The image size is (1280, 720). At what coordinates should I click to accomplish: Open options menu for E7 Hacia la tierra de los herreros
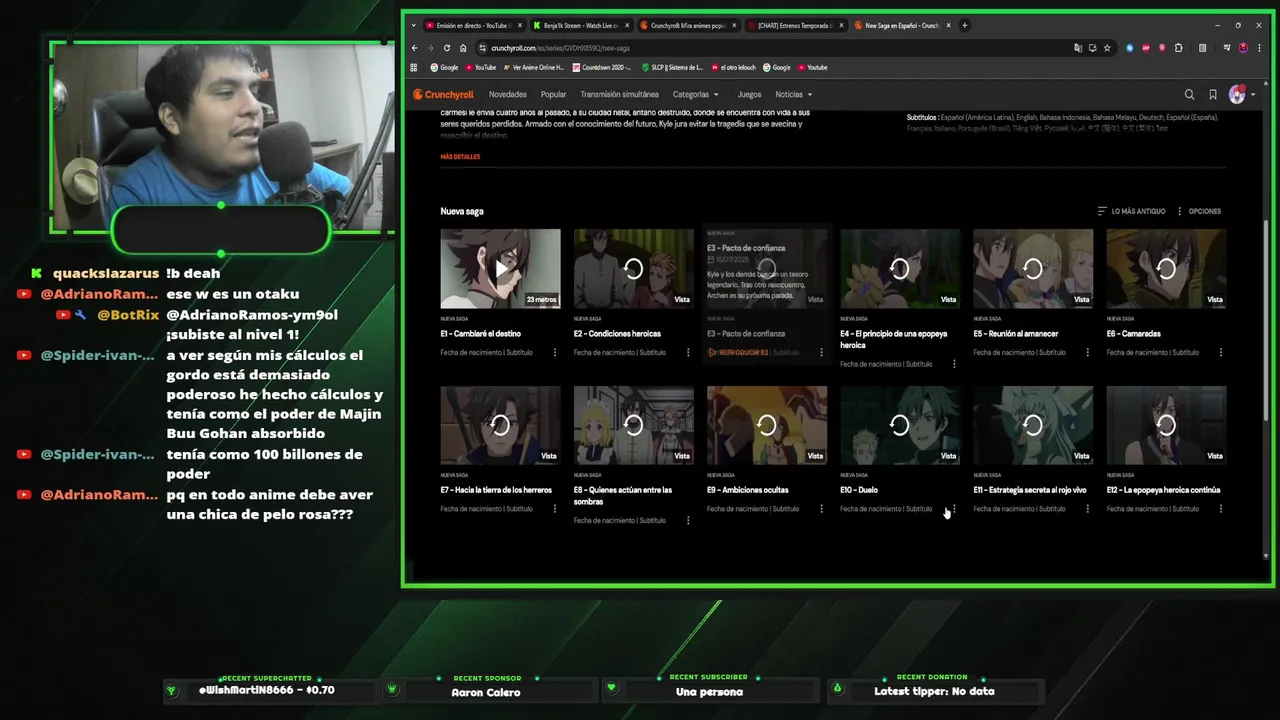555,509
